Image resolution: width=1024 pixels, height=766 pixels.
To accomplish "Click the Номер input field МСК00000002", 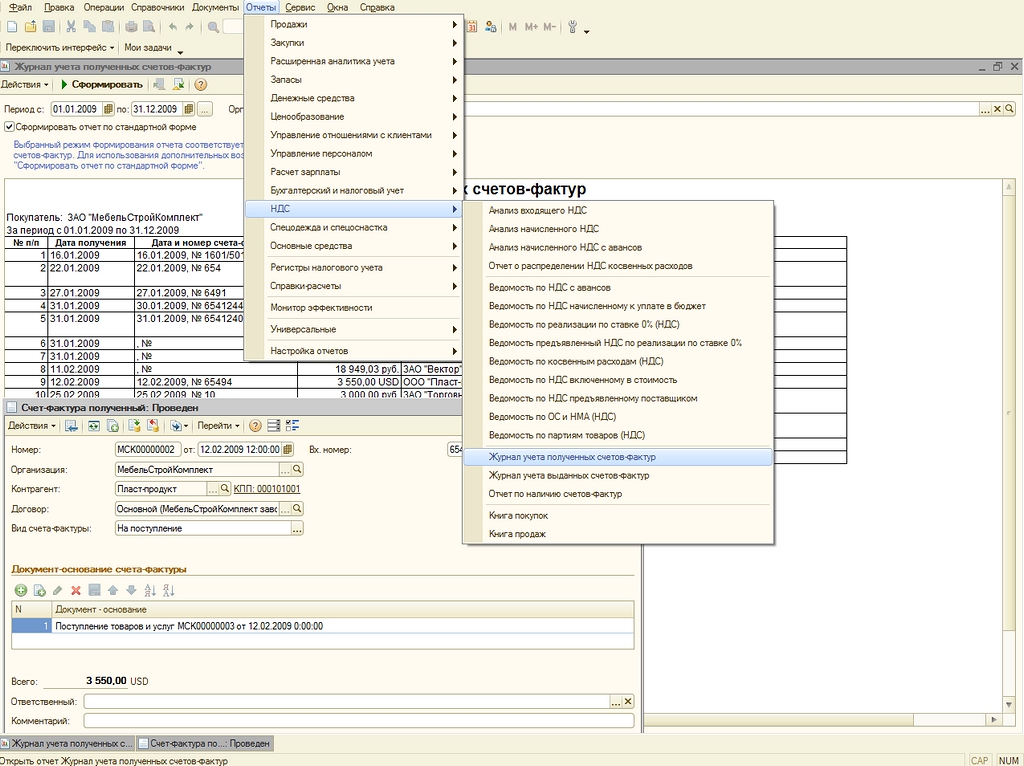I will 147,449.
